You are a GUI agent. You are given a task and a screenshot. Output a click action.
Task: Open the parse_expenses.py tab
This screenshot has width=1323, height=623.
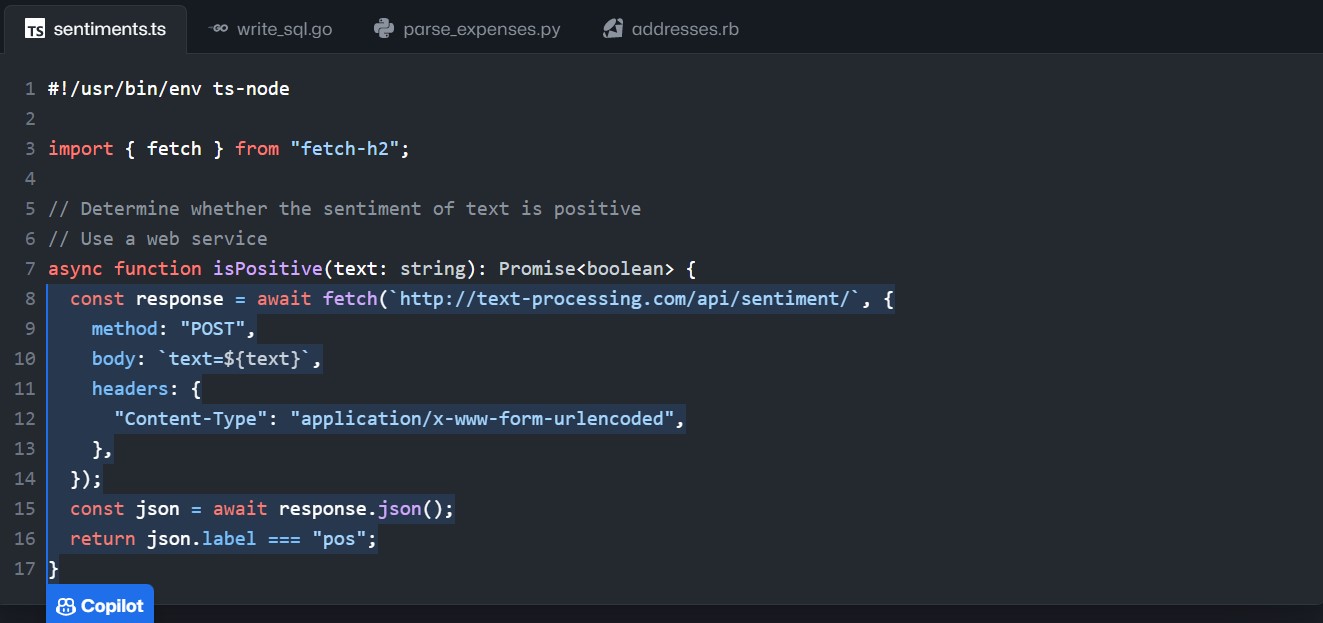point(467,29)
